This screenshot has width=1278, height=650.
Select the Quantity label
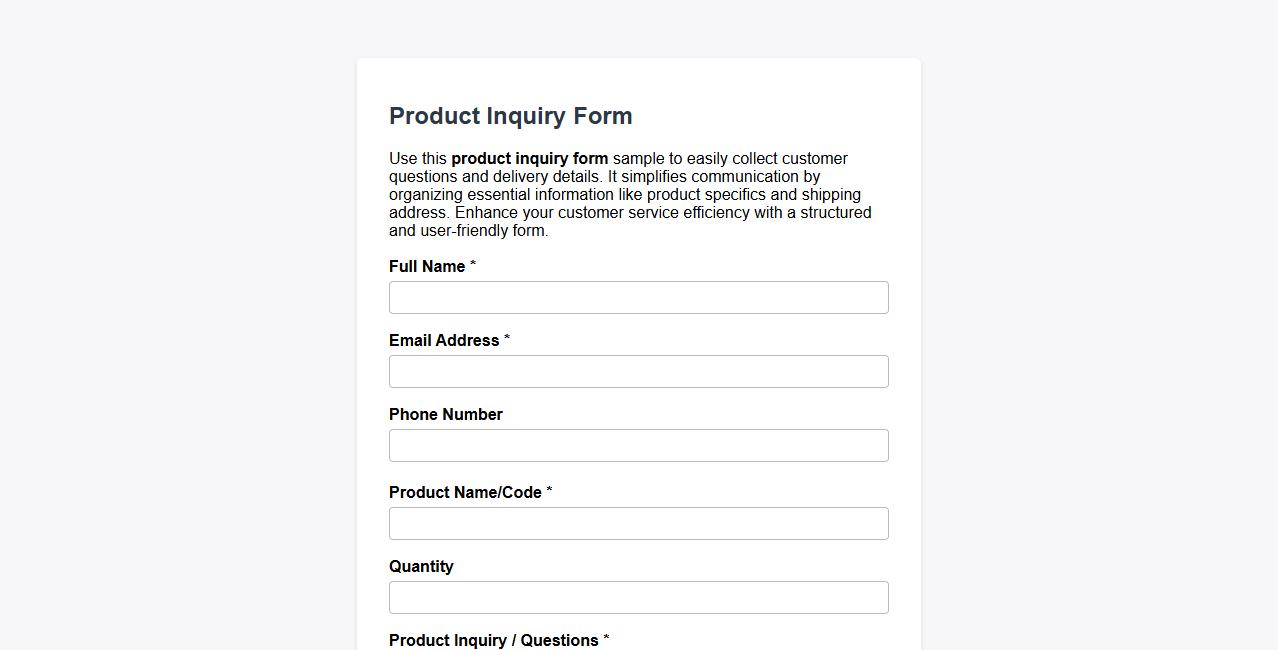pyautogui.click(x=421, y=566)
